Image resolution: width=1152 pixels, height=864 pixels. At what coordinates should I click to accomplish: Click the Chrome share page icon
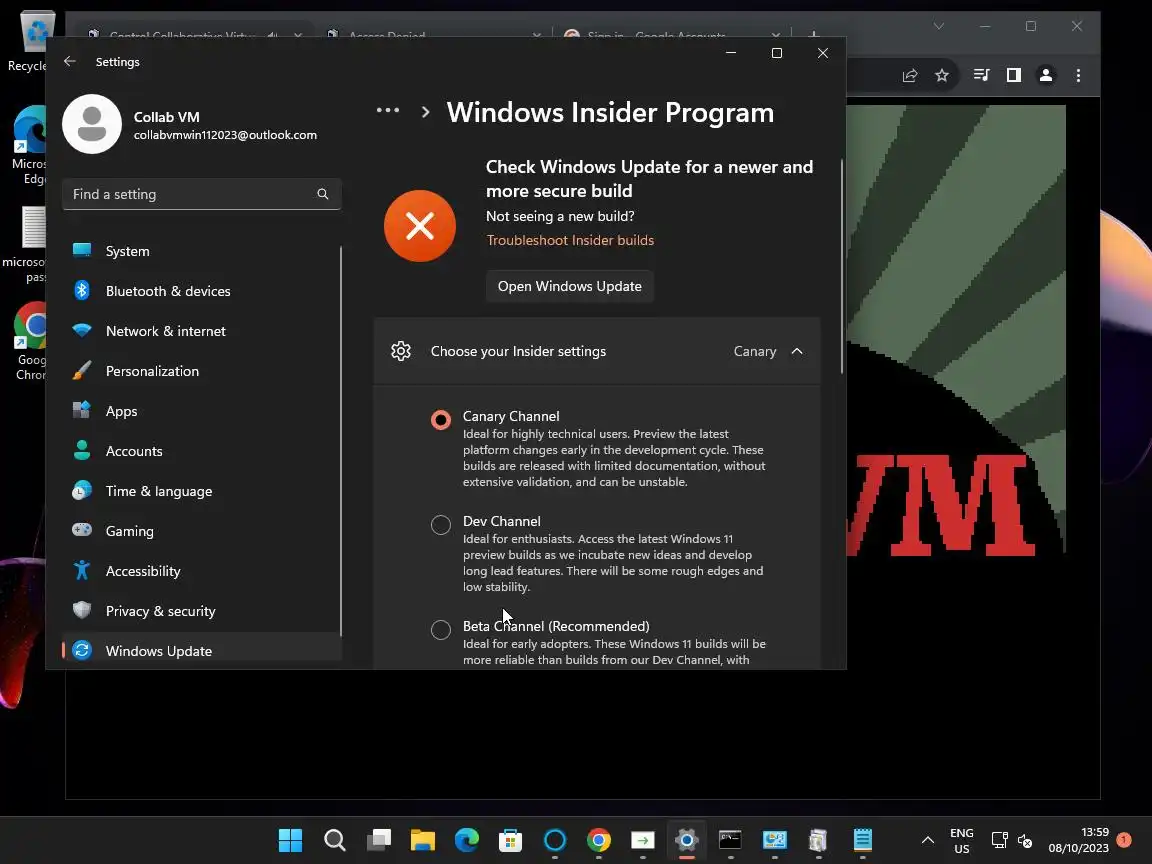pyautogui.click(x=910, y=75)
